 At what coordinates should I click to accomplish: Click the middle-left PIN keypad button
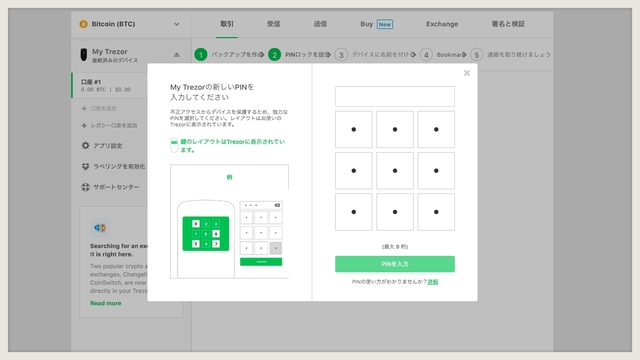tap(353, 171)
